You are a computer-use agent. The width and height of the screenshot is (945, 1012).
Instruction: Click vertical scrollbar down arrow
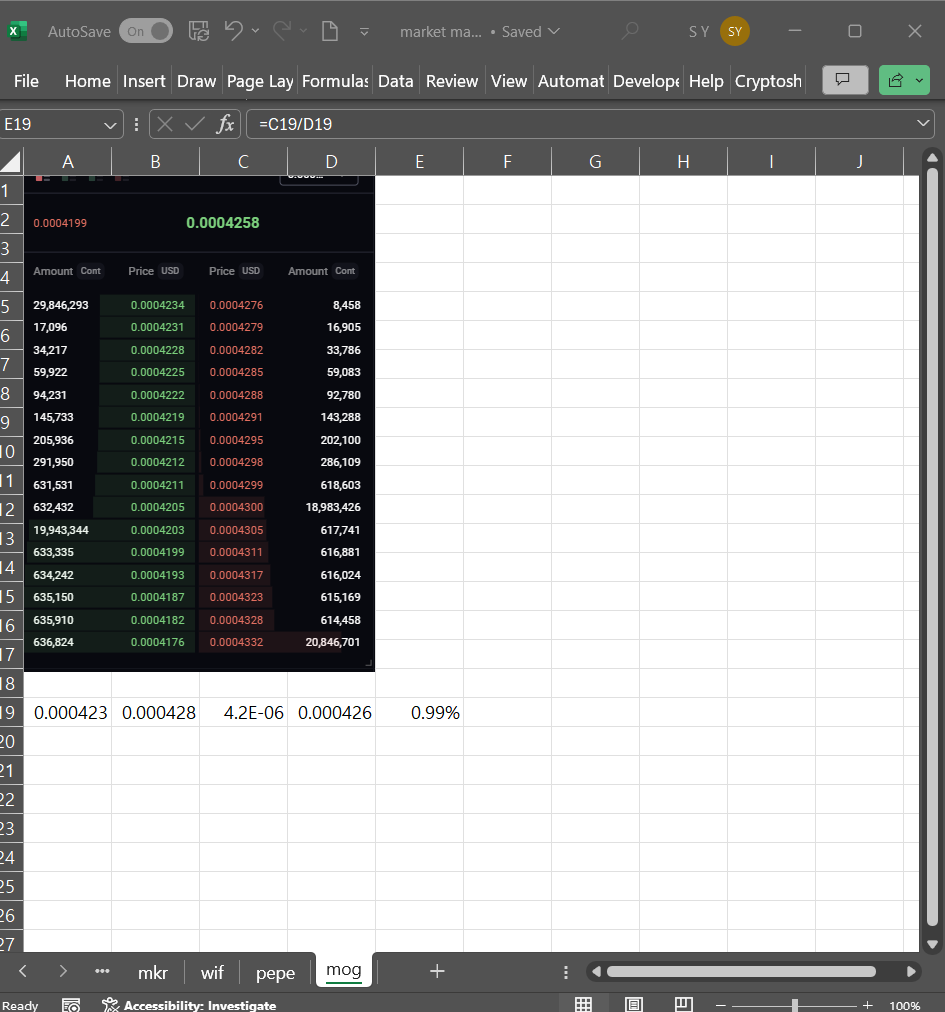coord(932,944)
